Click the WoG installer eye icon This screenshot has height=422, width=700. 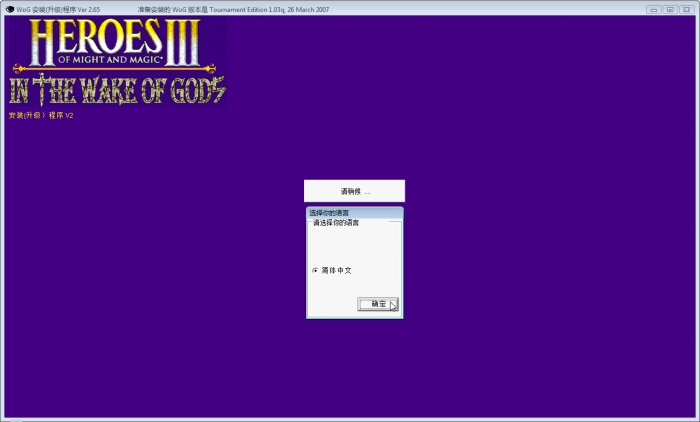tap(10, 9)
